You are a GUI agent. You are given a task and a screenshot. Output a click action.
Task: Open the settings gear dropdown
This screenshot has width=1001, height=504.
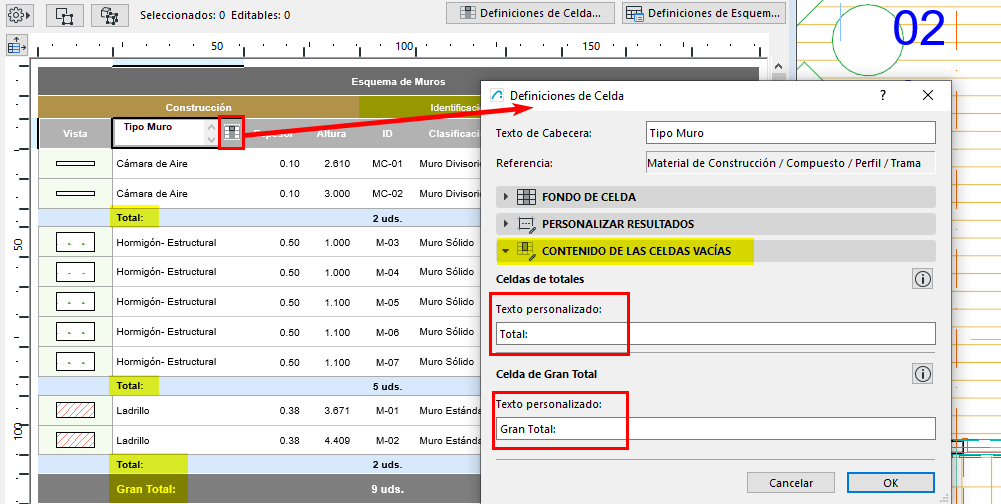(20, 15)
